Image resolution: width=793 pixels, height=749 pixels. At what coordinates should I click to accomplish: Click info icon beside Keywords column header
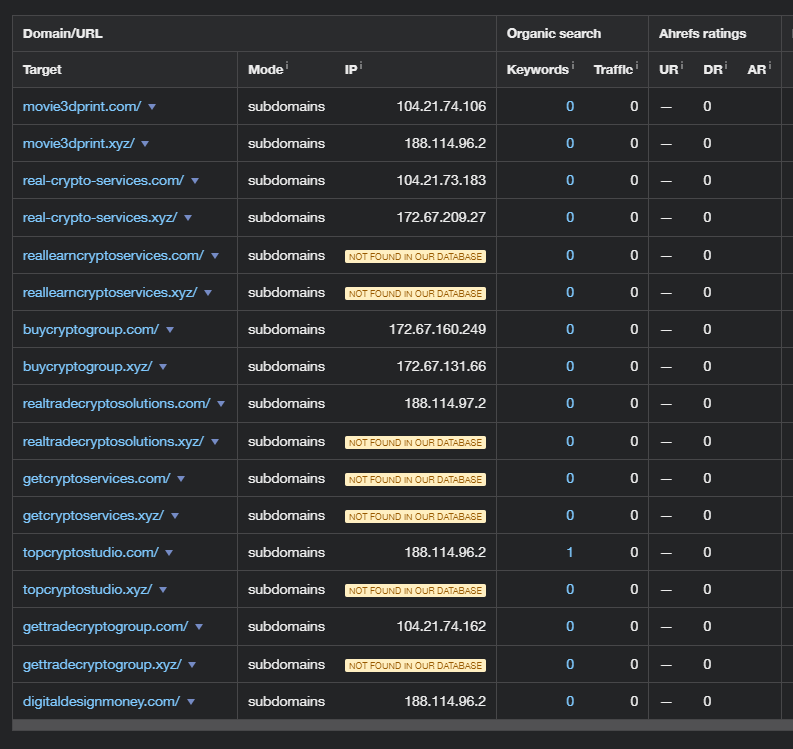(x=573, y=66)
